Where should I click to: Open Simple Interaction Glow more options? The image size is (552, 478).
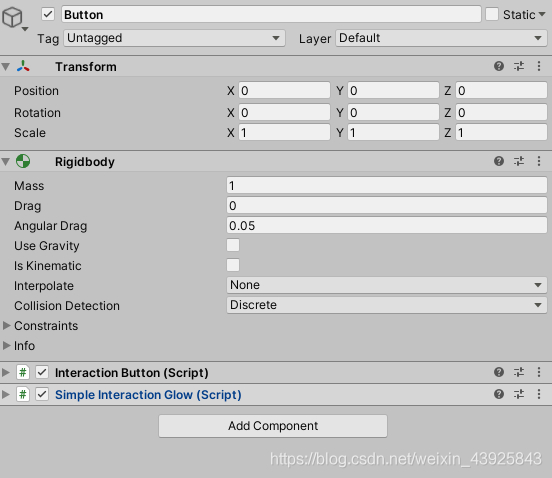(539, 394)
